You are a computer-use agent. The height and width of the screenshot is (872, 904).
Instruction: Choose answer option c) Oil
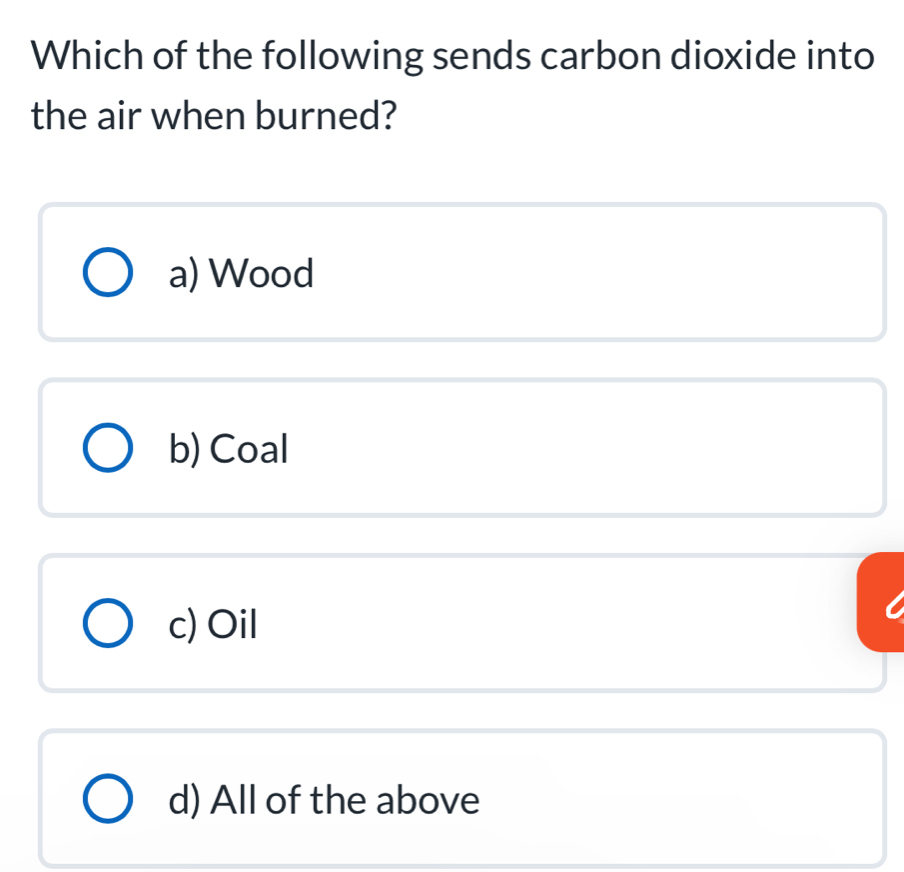coord(212,624)
